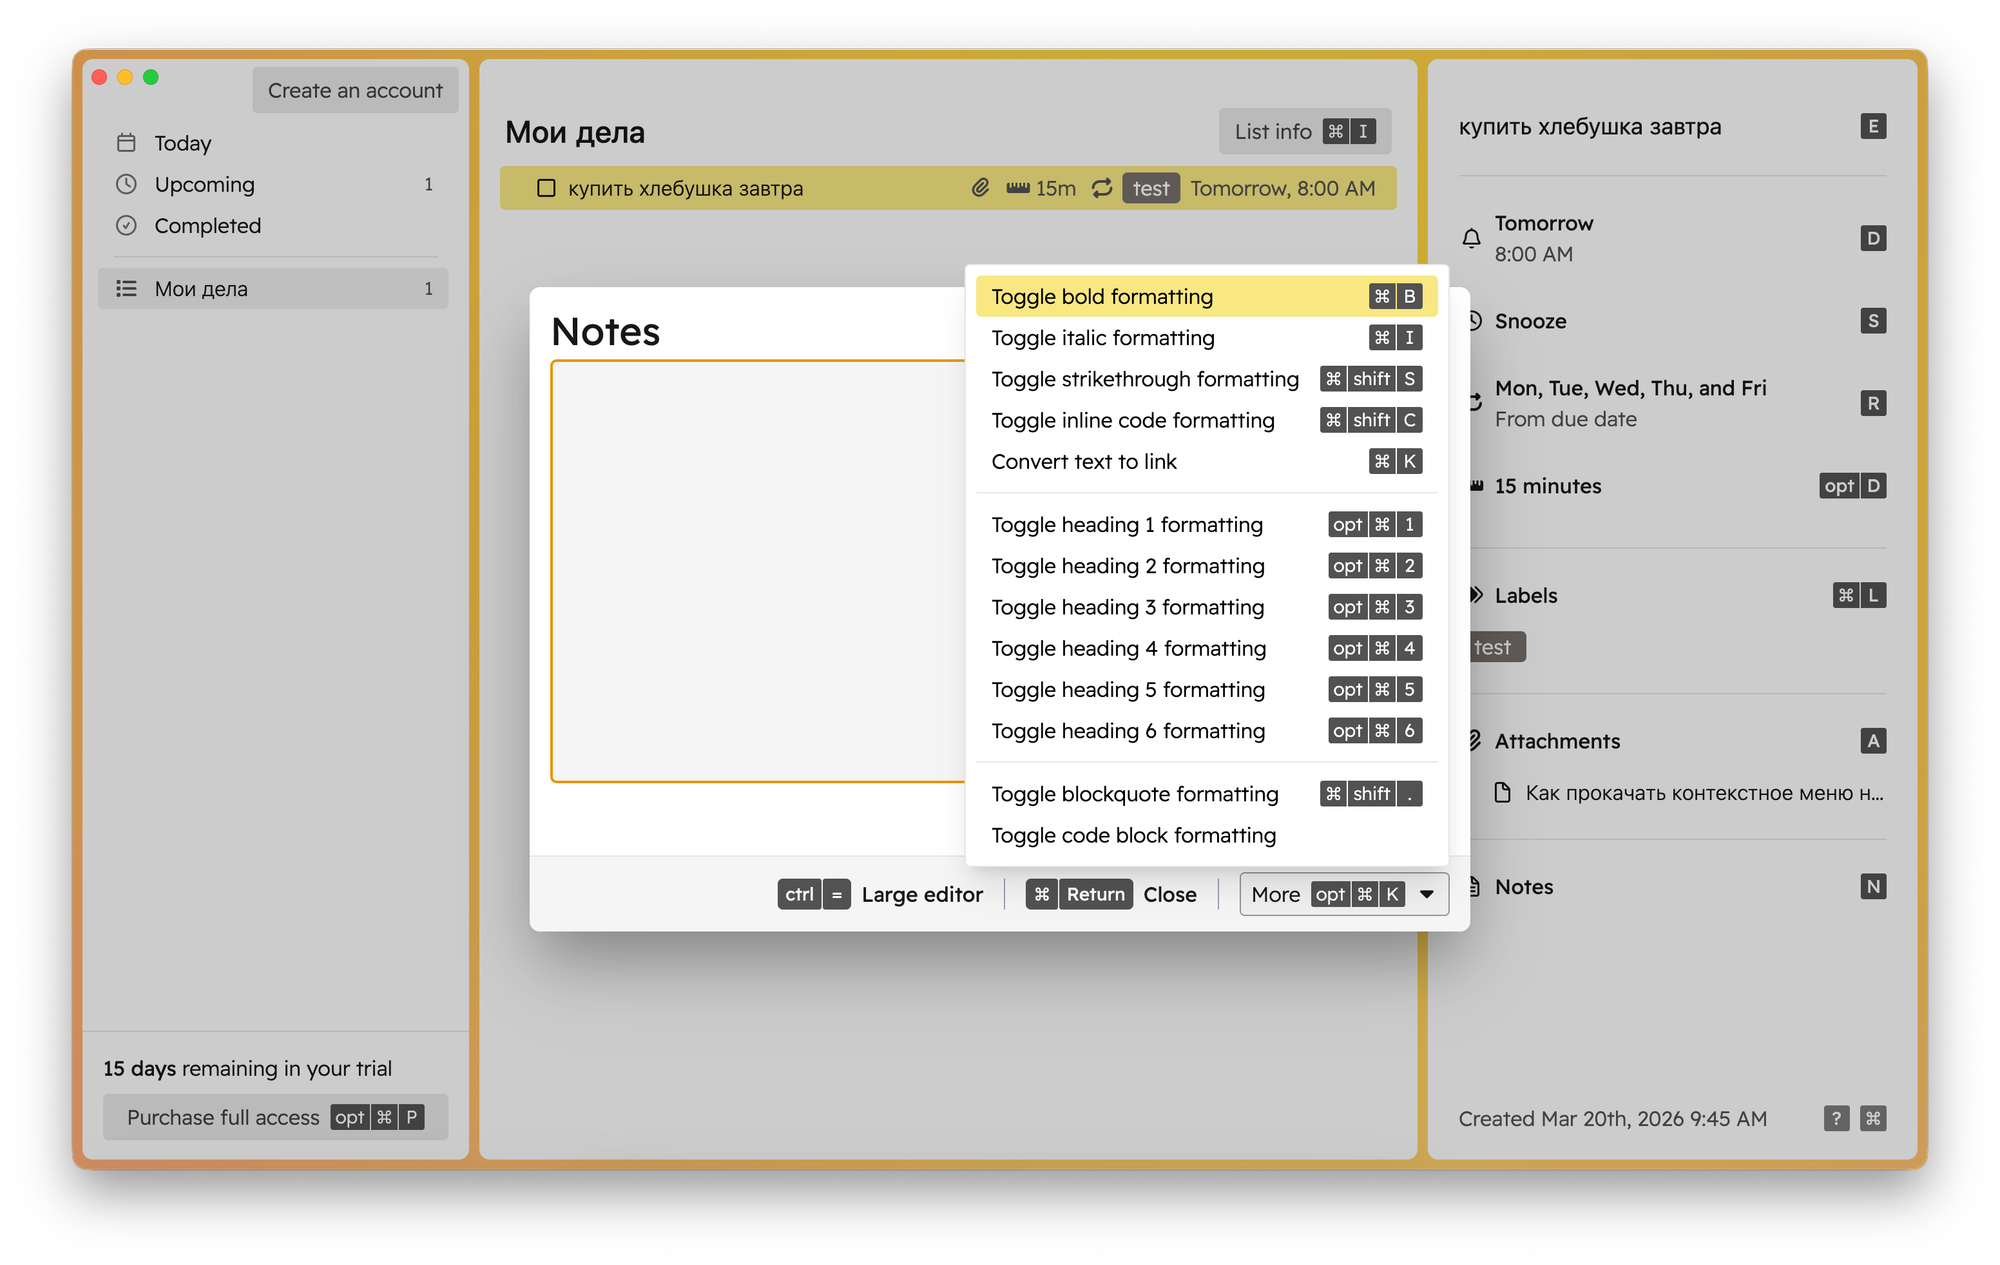
Task: Click the Create an account button
Action: (355, 90)
